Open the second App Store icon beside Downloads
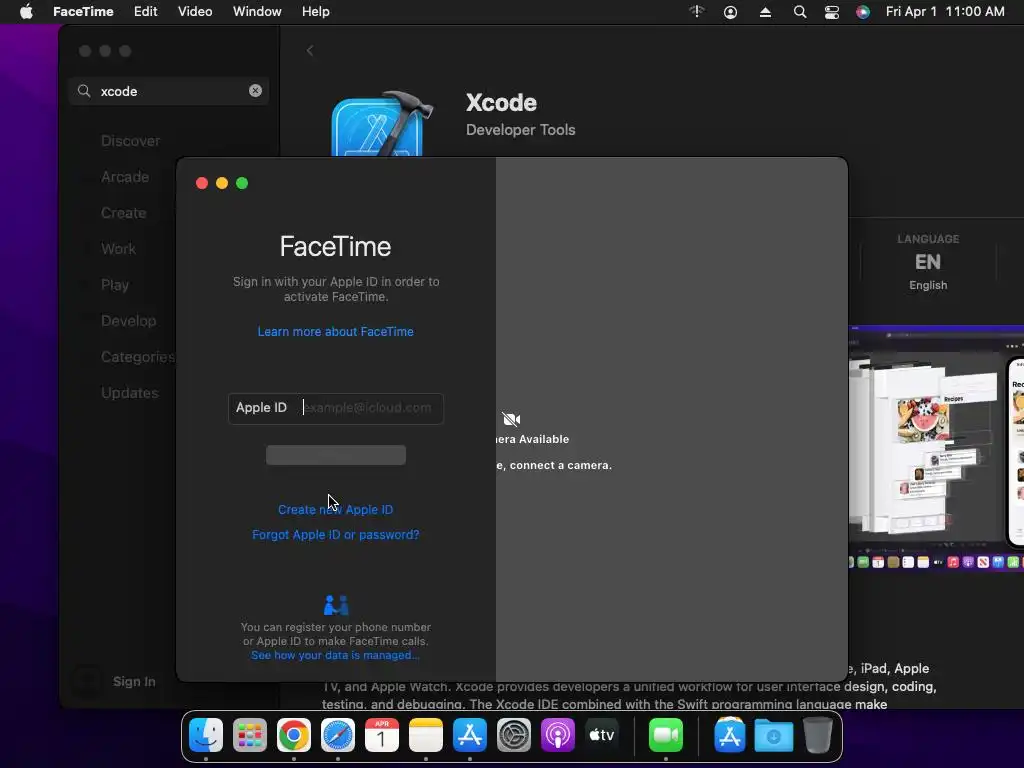The width and height of the screenshot is (1024, 768). pyautogui.click(x=729, y=735)
